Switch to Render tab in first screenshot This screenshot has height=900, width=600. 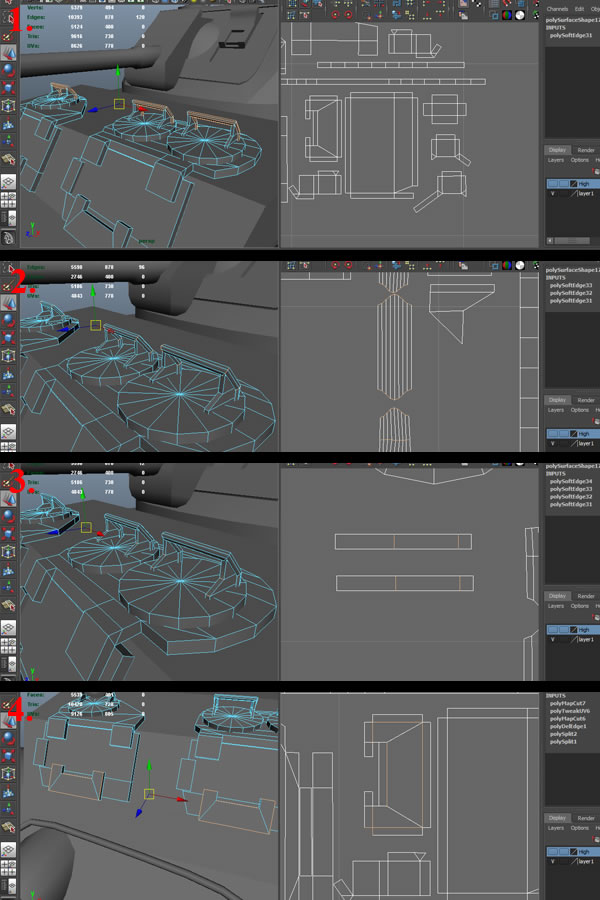coord(586,150)
